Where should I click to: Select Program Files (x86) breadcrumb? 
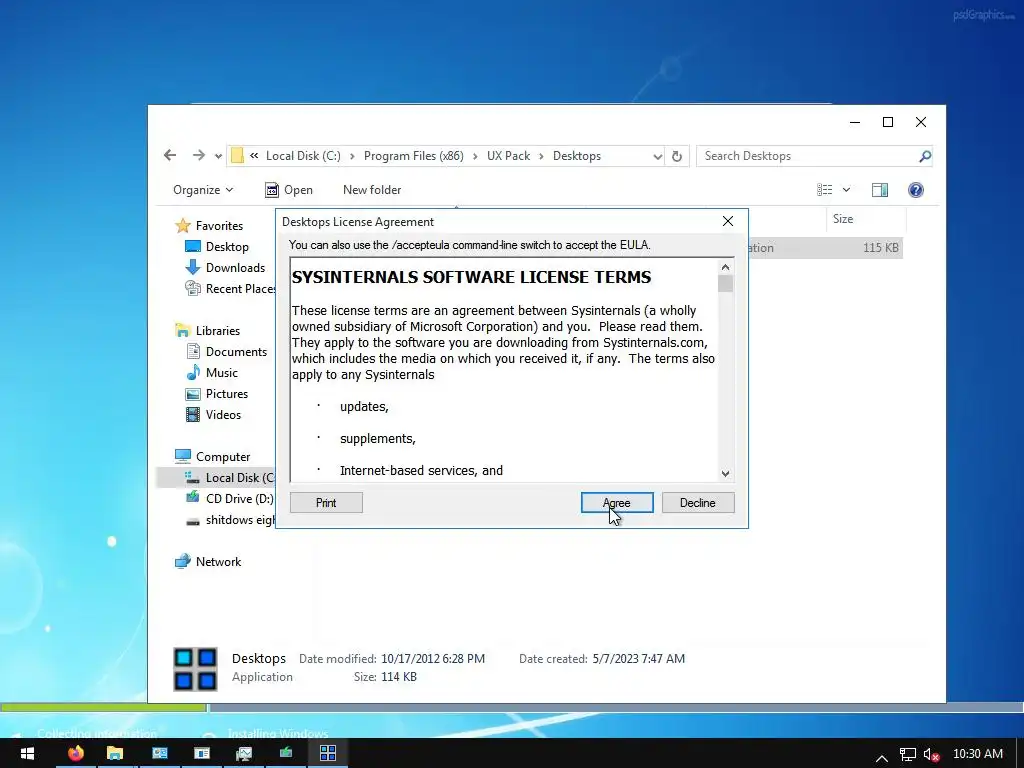pos(413,156)
